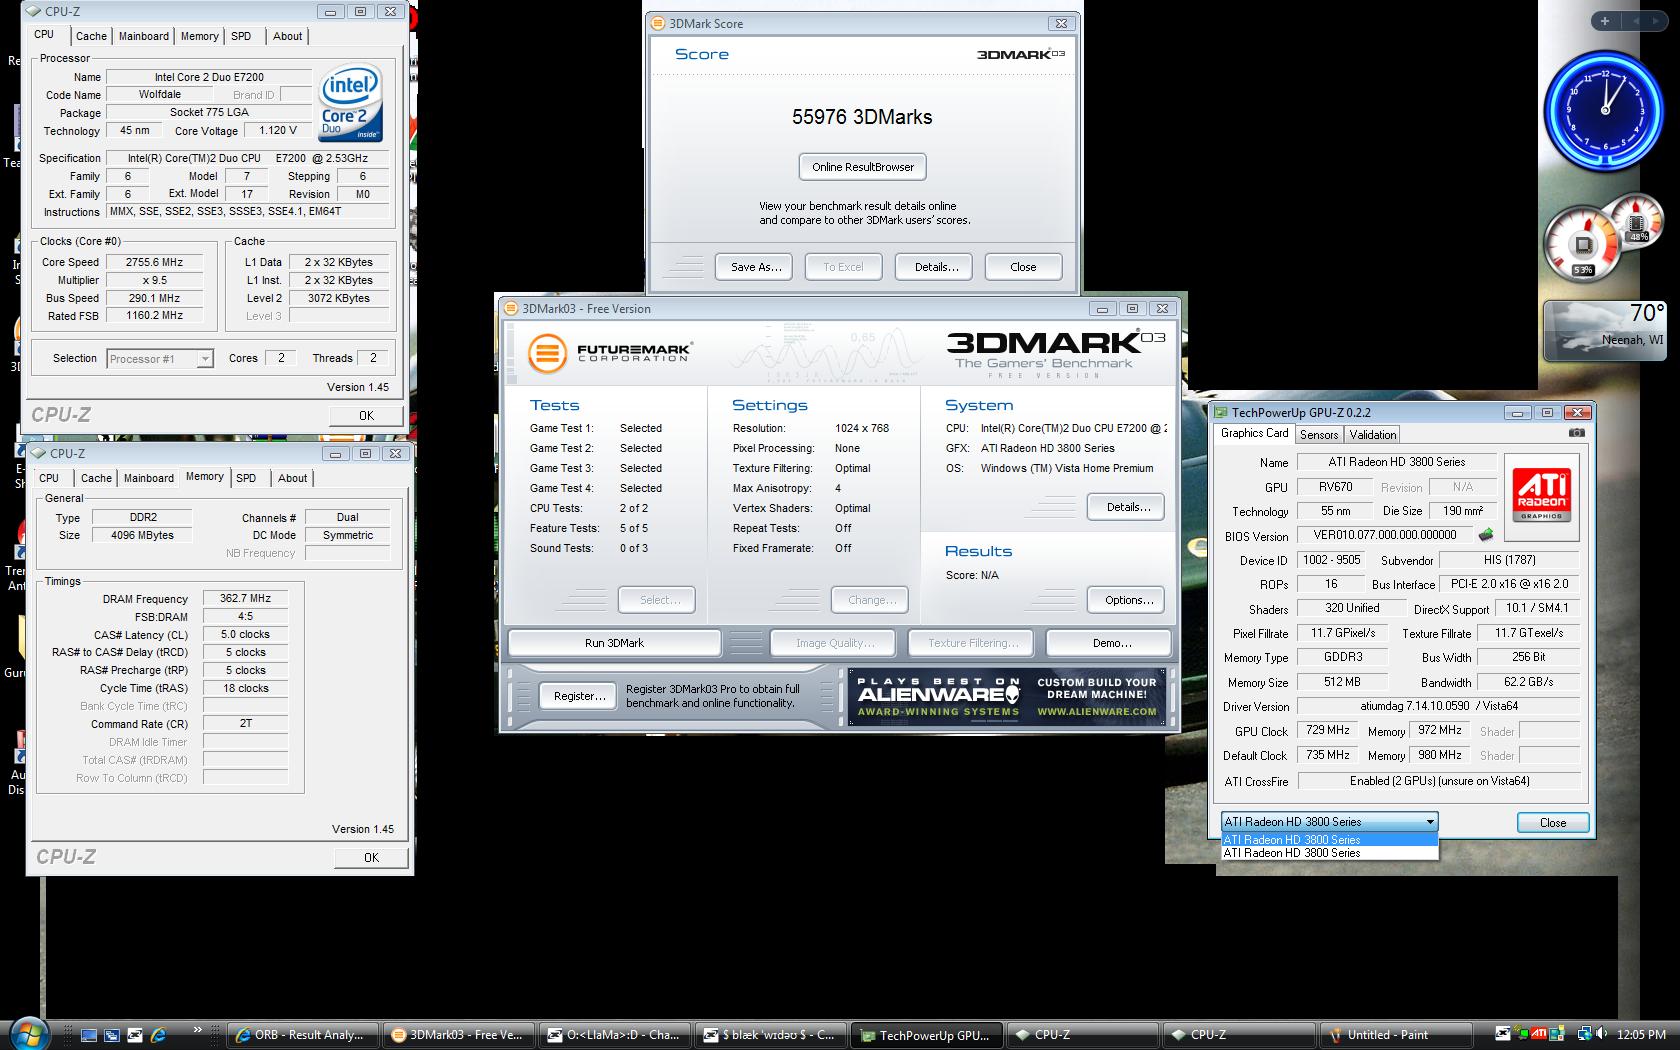Open the Processor #1 selection dropdown

160,359
